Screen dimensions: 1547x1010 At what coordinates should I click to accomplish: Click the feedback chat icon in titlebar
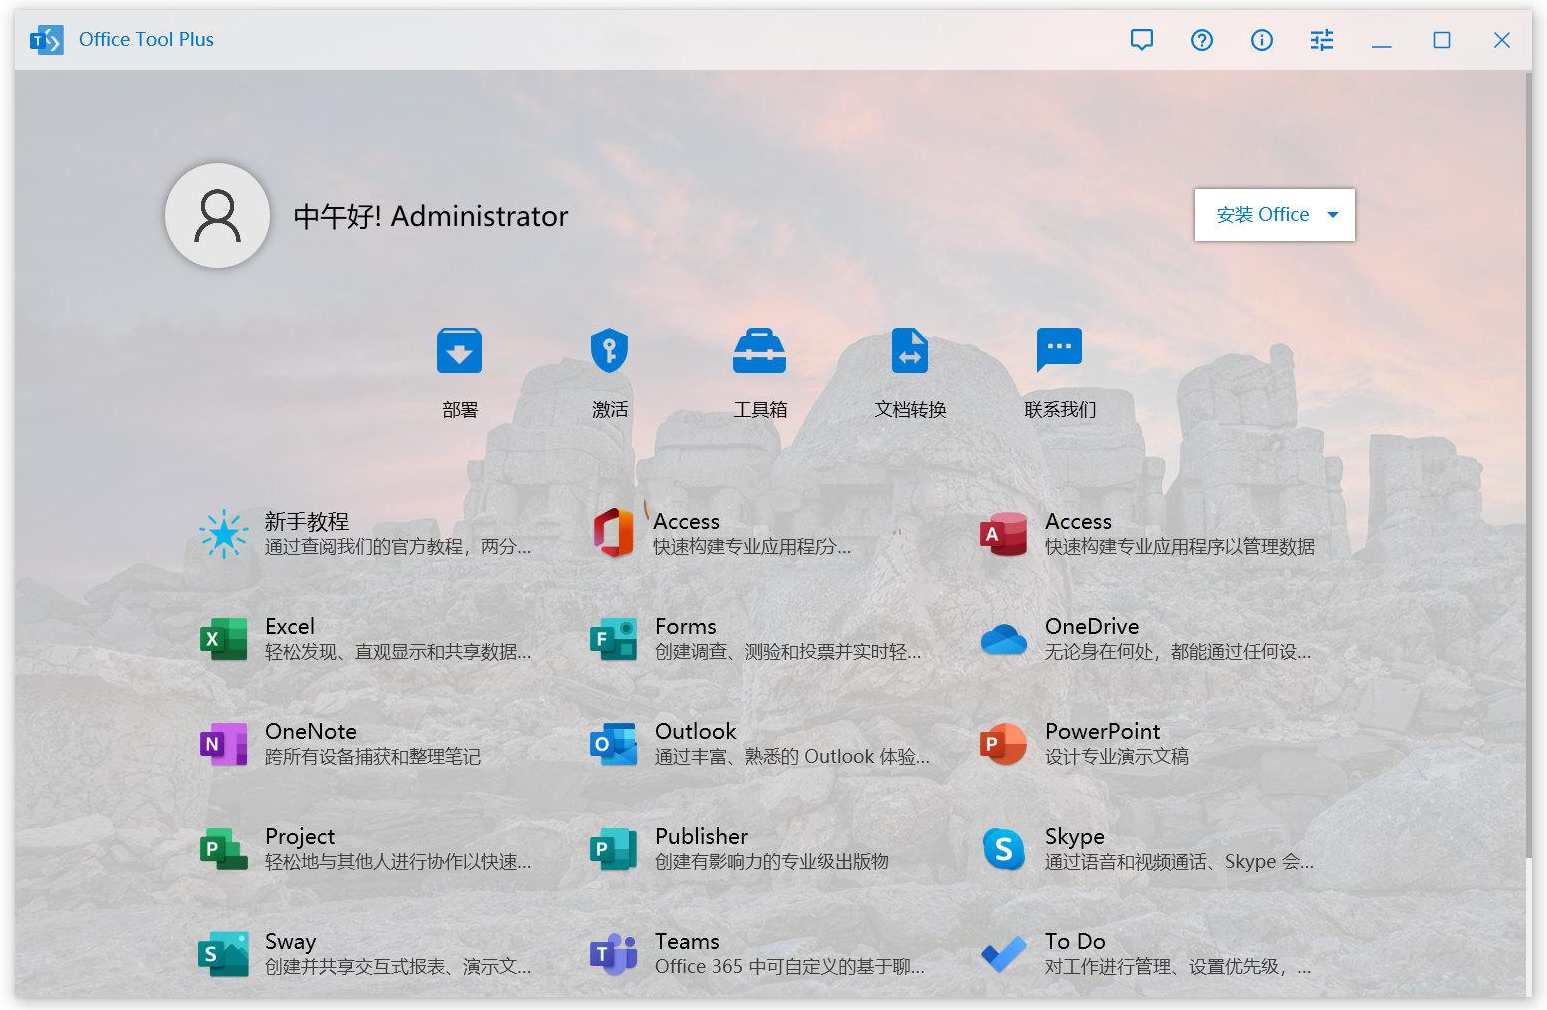coord(1141,40)
